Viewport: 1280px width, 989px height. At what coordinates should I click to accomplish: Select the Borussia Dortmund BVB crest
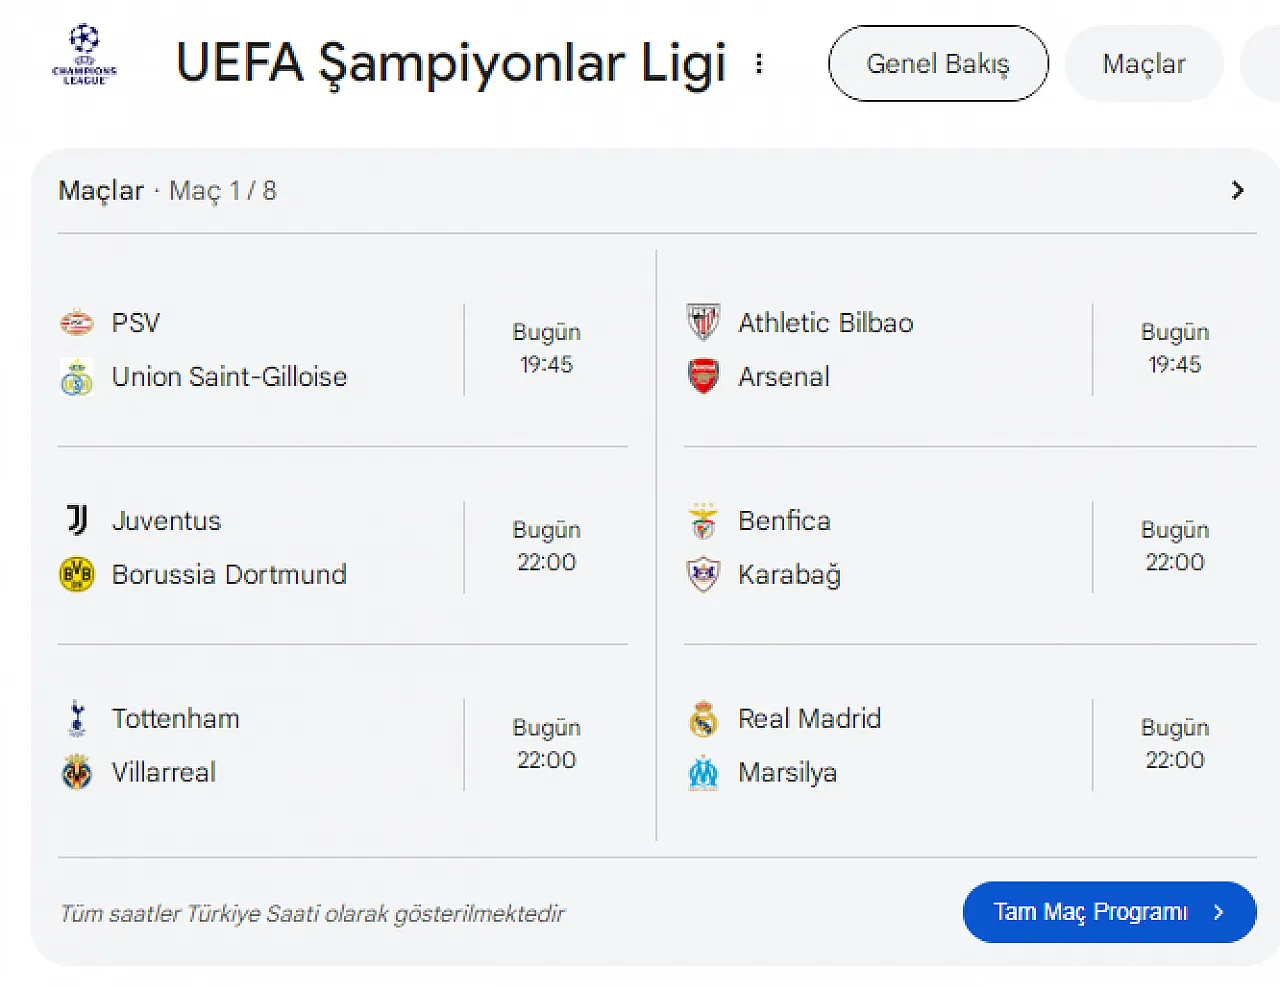point(77,574)
